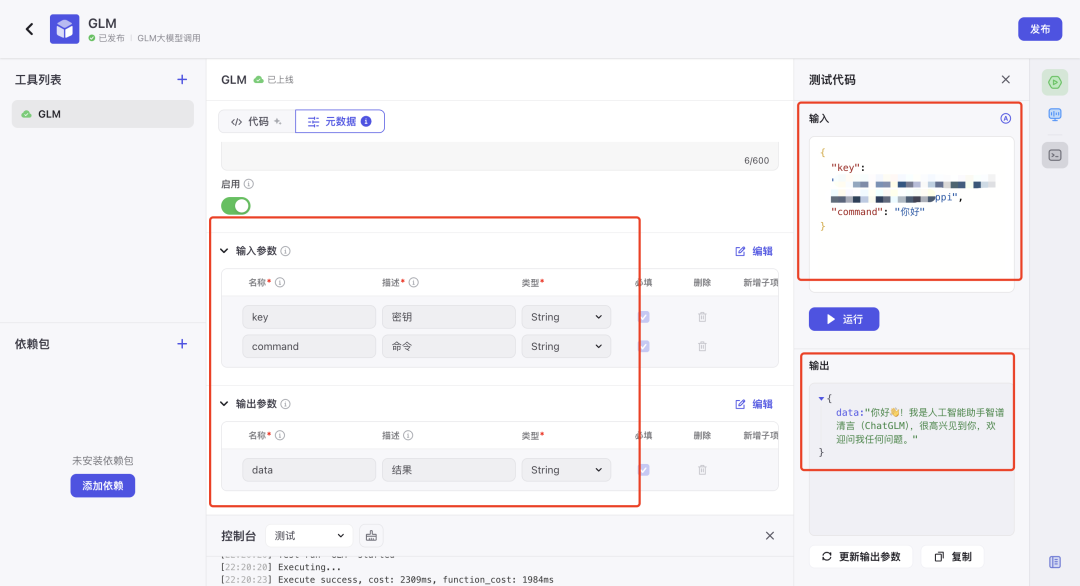Click the info icon beside 启用
The width and height of the screenshot is (1080, 586).
pos(249,184)
